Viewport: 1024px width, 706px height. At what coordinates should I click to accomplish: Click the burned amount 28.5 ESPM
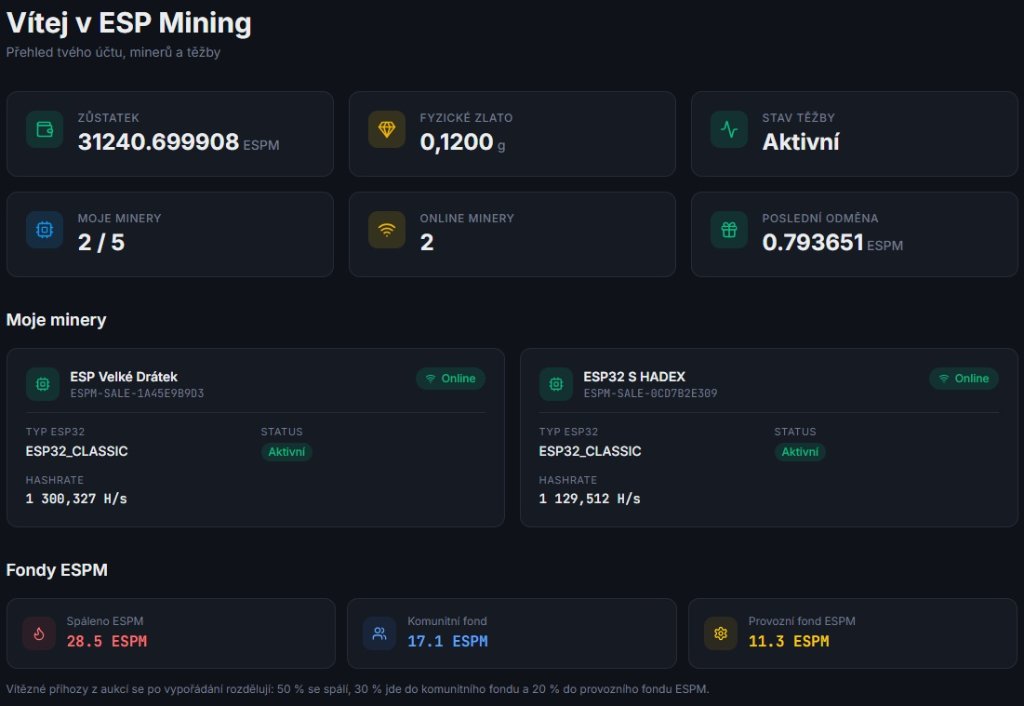point(107,641)
